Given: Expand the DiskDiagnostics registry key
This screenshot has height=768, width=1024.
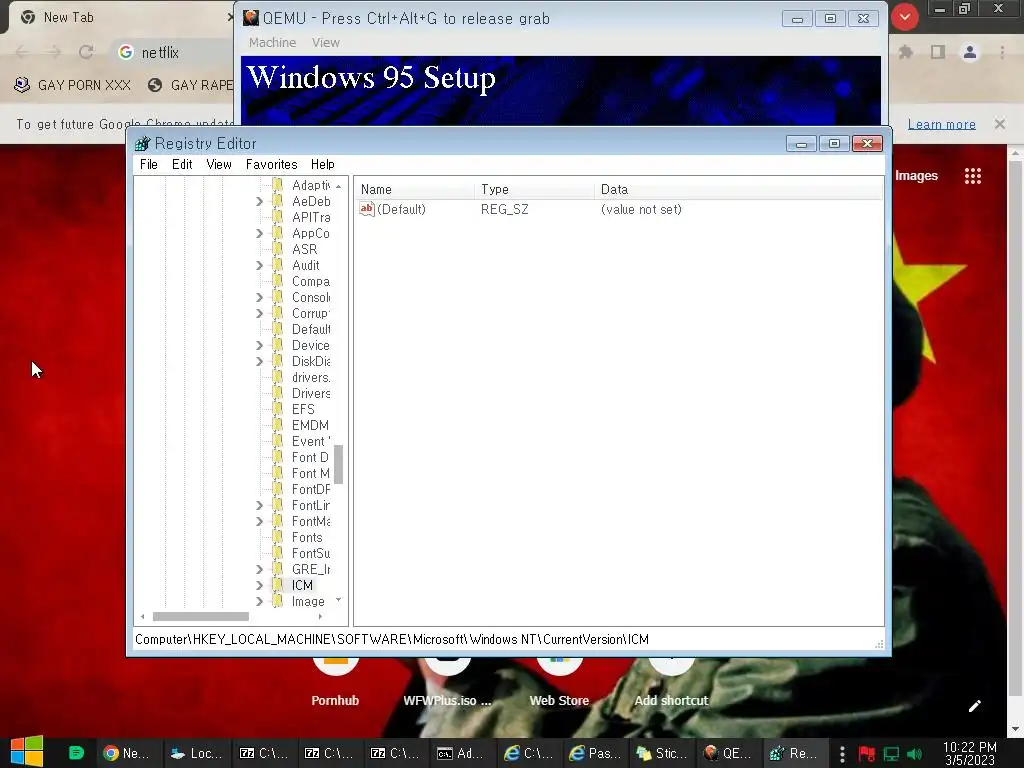Looking at the screenshot, I should point(259,361).
